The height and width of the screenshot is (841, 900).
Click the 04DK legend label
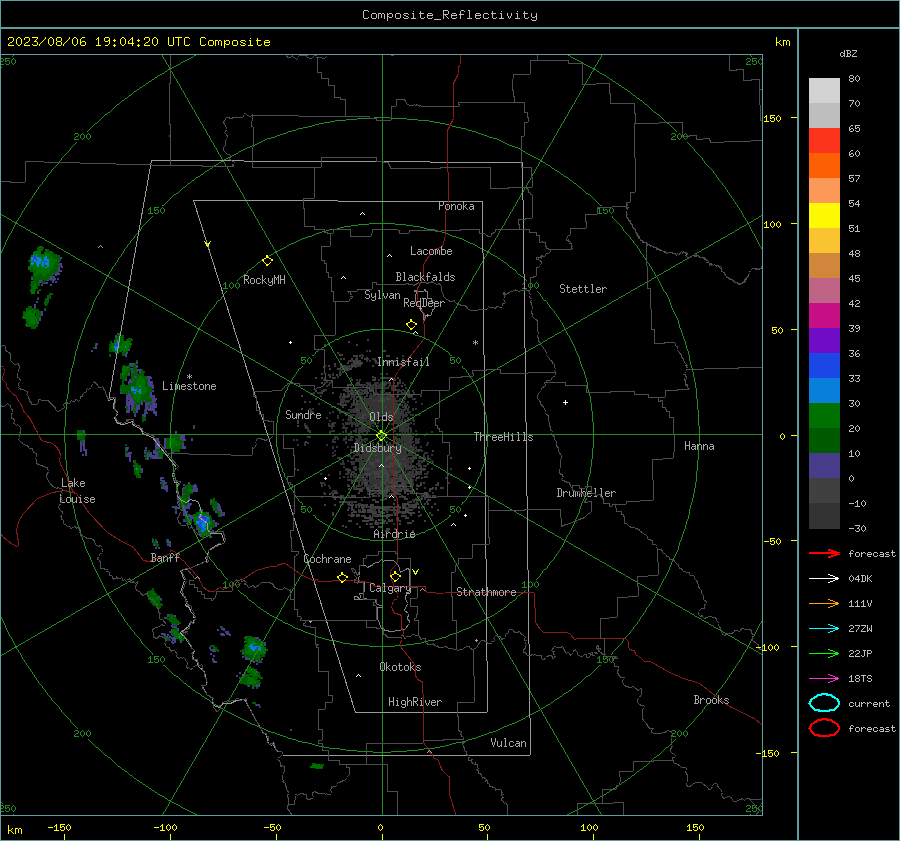coord(860,579)
